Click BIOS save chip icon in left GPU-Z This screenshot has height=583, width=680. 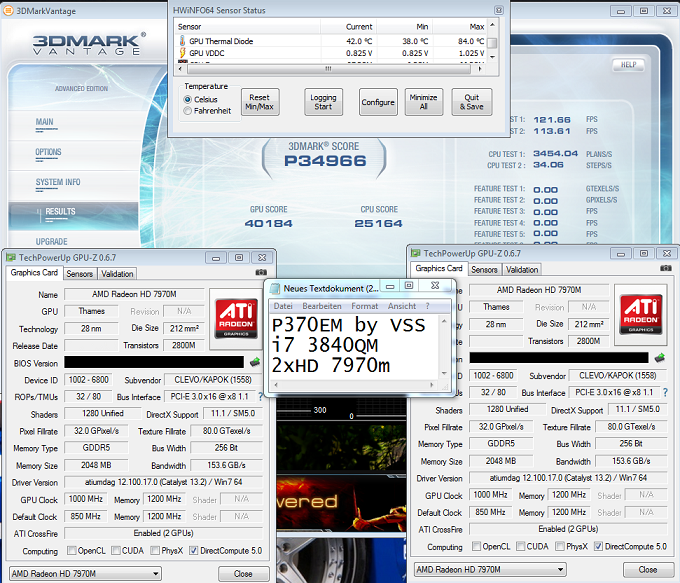[x=255, y=361]
